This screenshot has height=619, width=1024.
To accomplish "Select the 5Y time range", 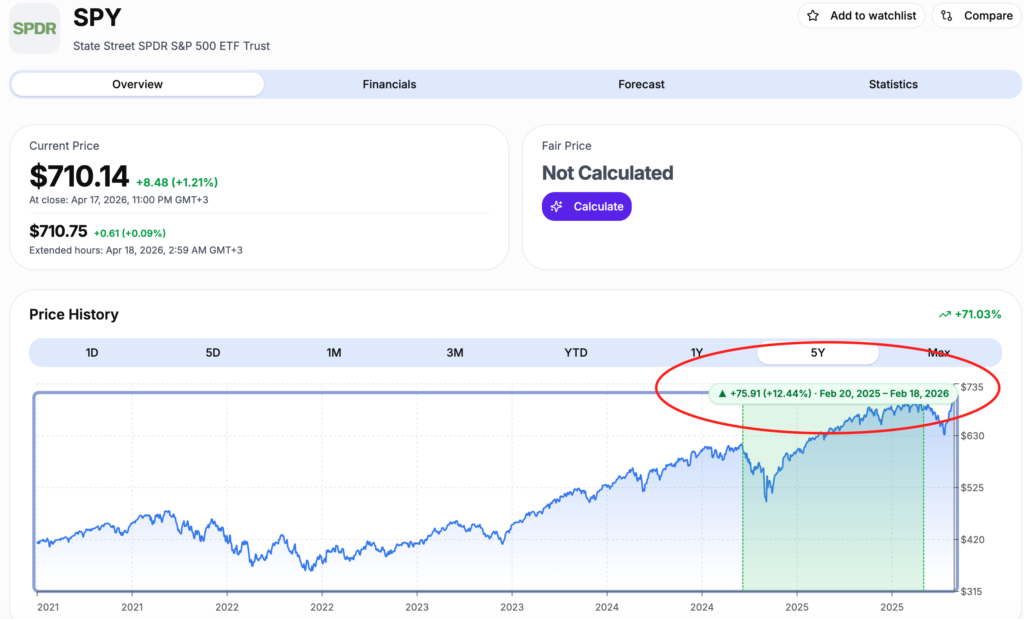I will (x=818, y=353).
